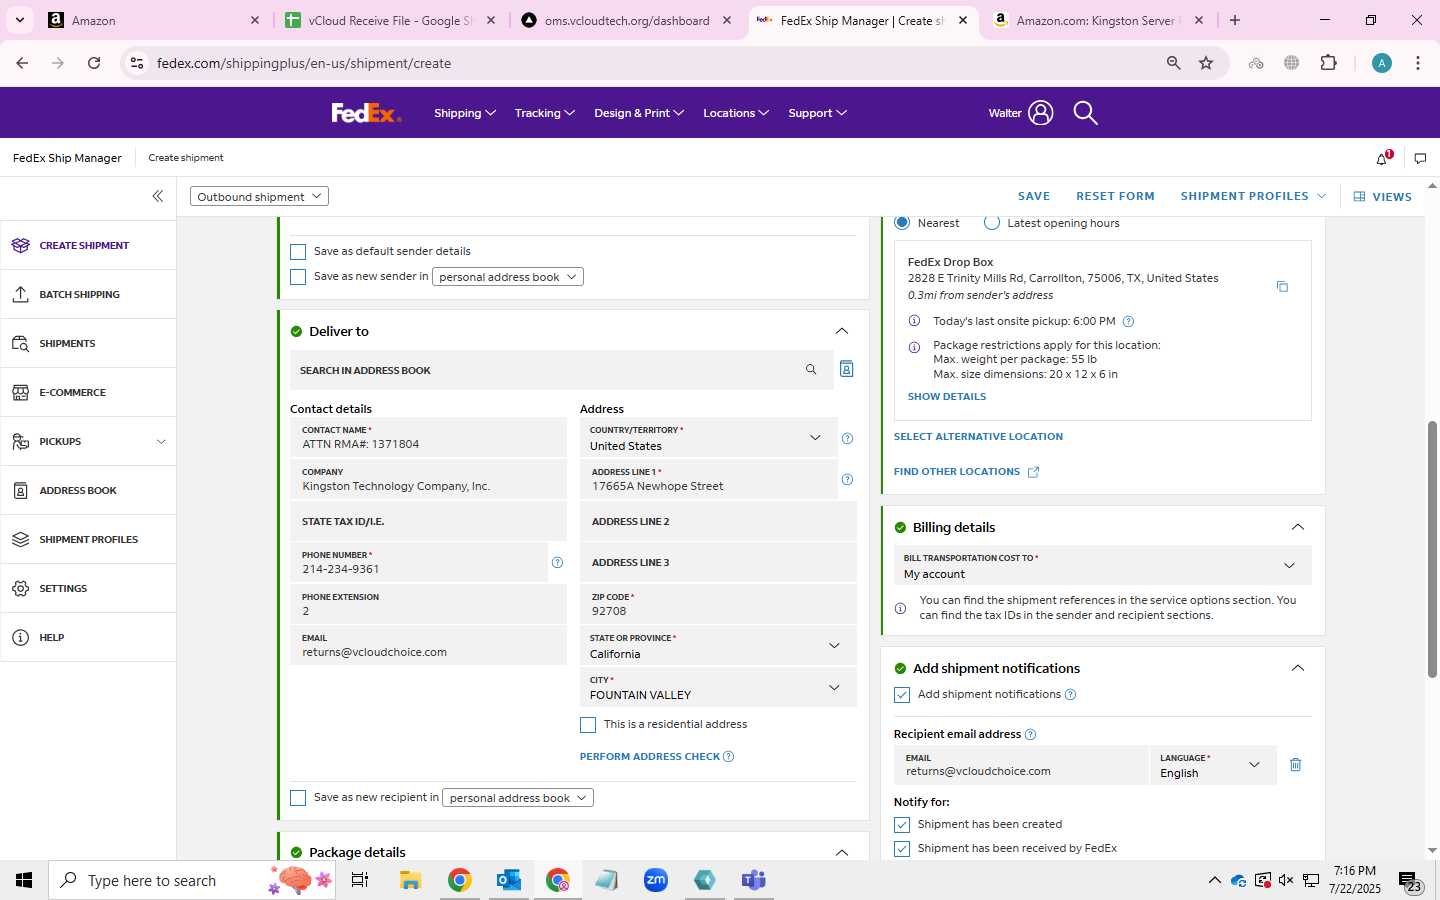Click PERFORM ADDRESS CHECK link
The image size is (1440, 900).
coord(650,756)
